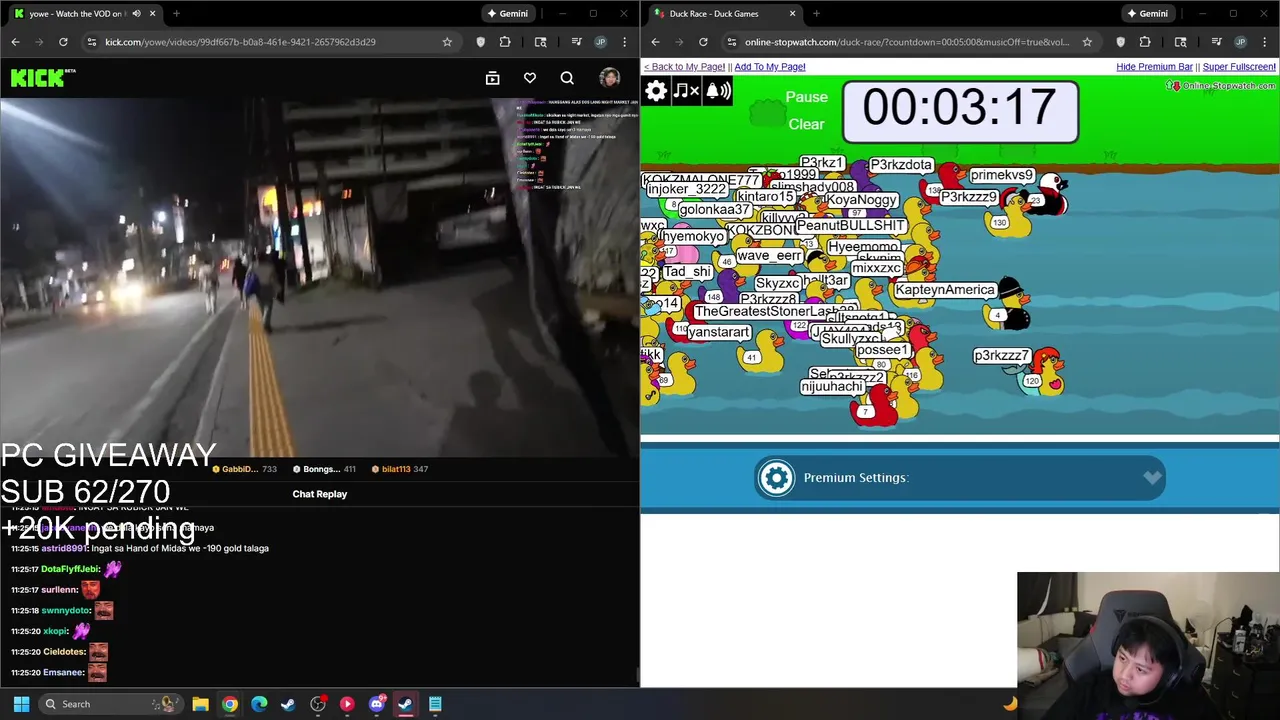The image size is (1280, 720).
Task: Click bilat113 gifter entry 347
Action: (x=400, y=469)
